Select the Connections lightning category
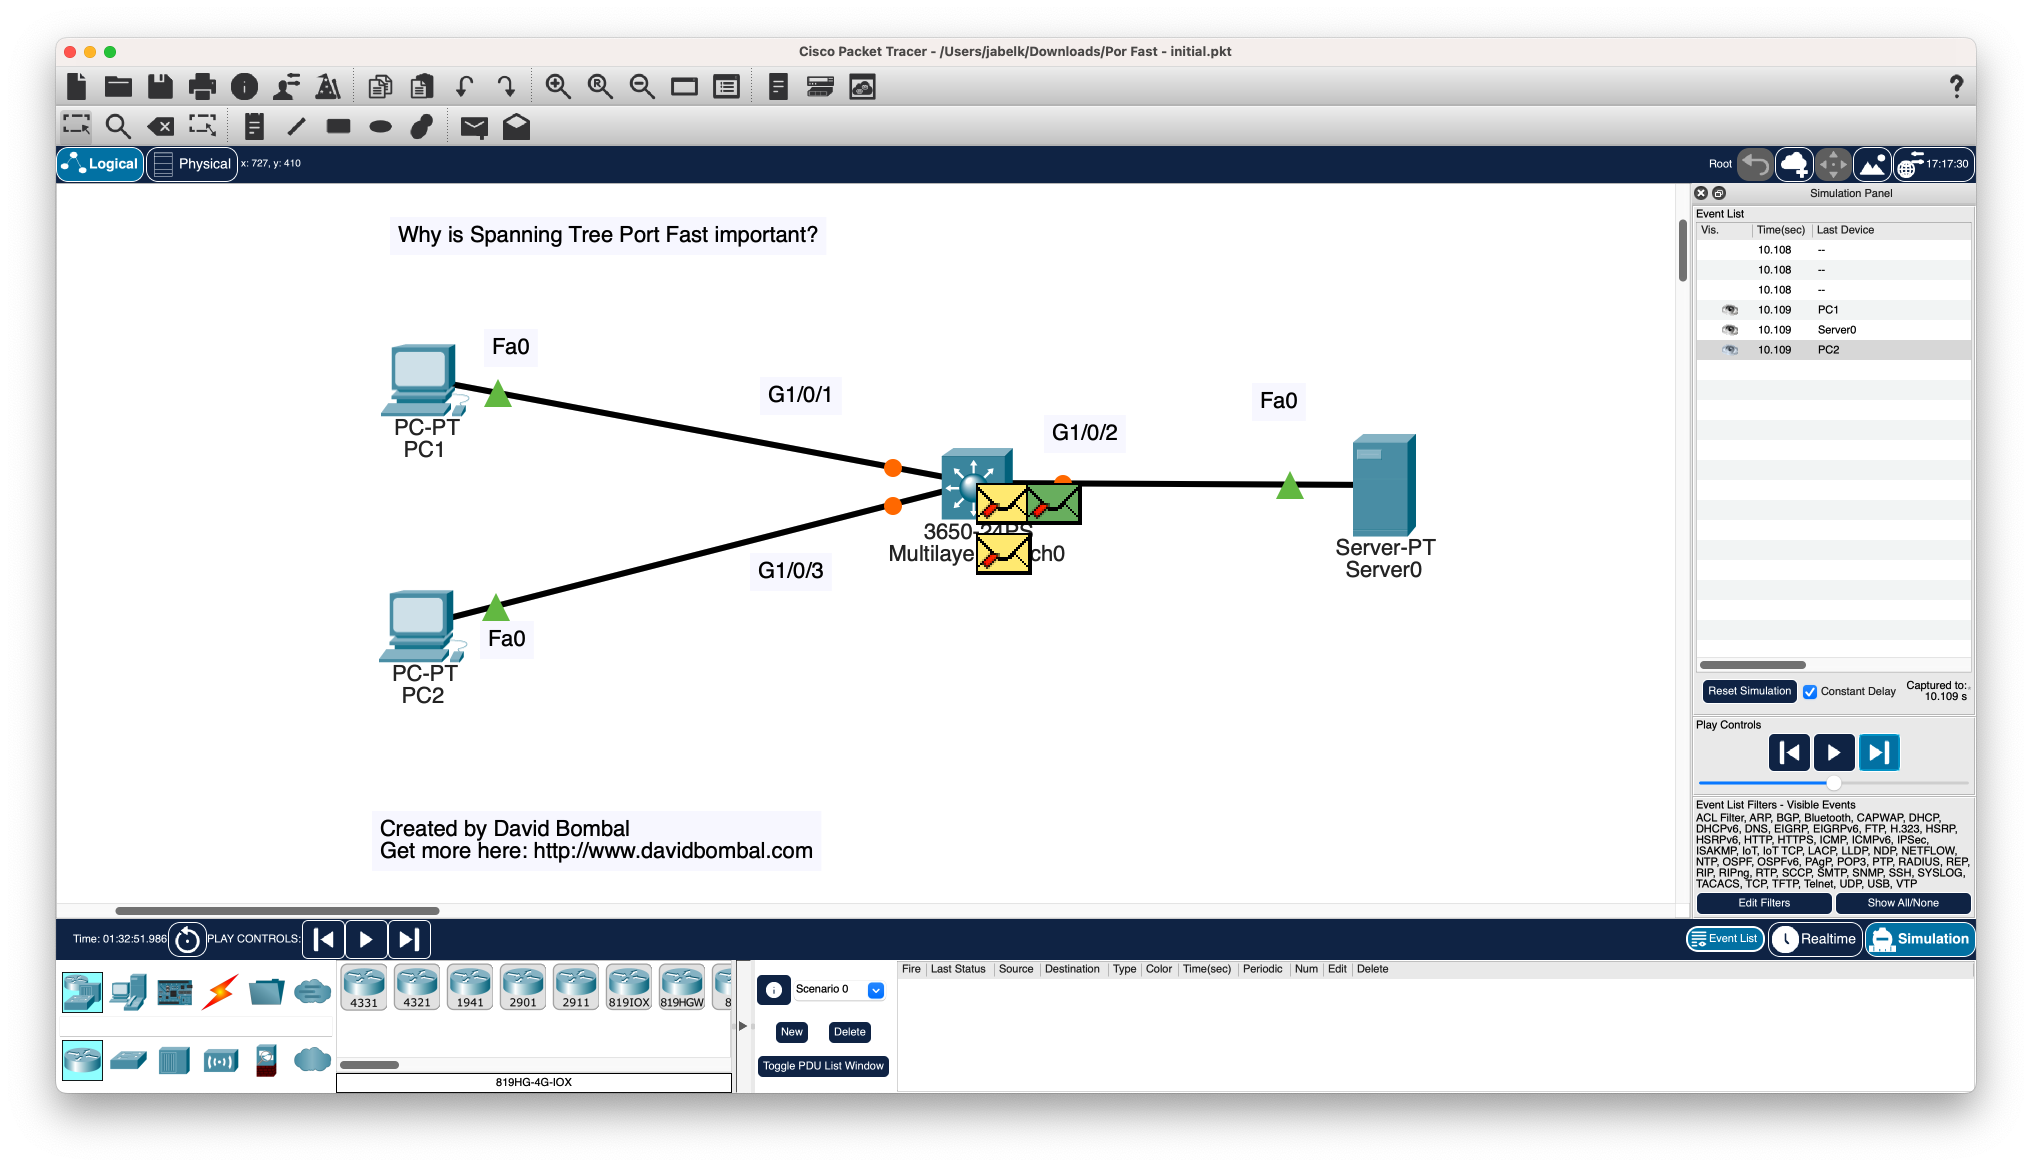The height and width of the screenshot is (1167, 2032). point(220,992)
